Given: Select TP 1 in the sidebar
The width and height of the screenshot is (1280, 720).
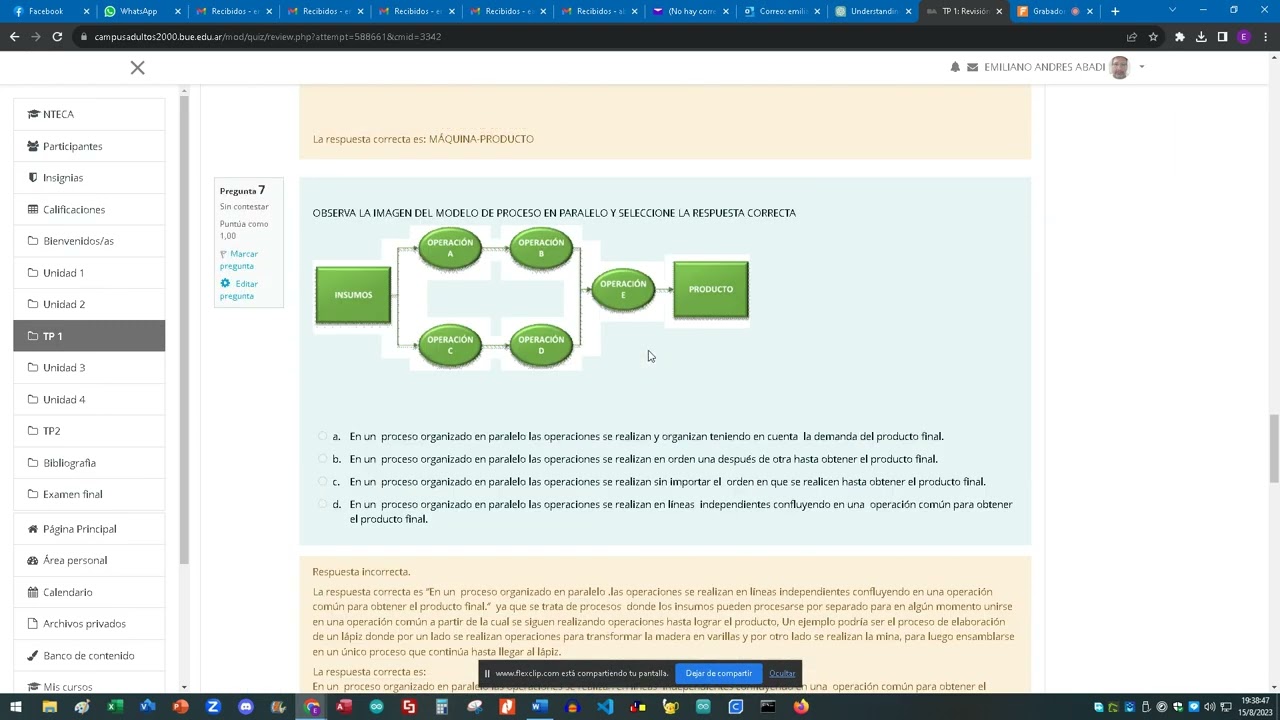Looking at the screenshot, I should [x=89, y=336].
